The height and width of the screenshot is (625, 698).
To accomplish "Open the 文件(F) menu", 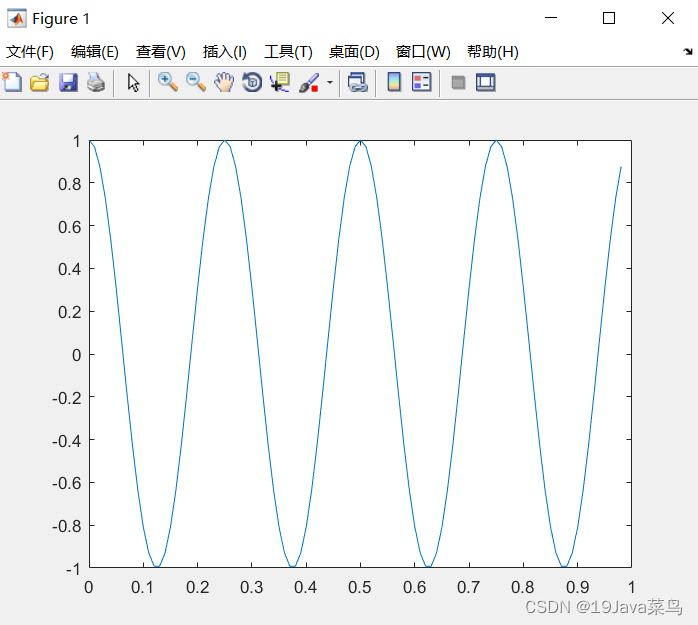I will pos(30,52).
